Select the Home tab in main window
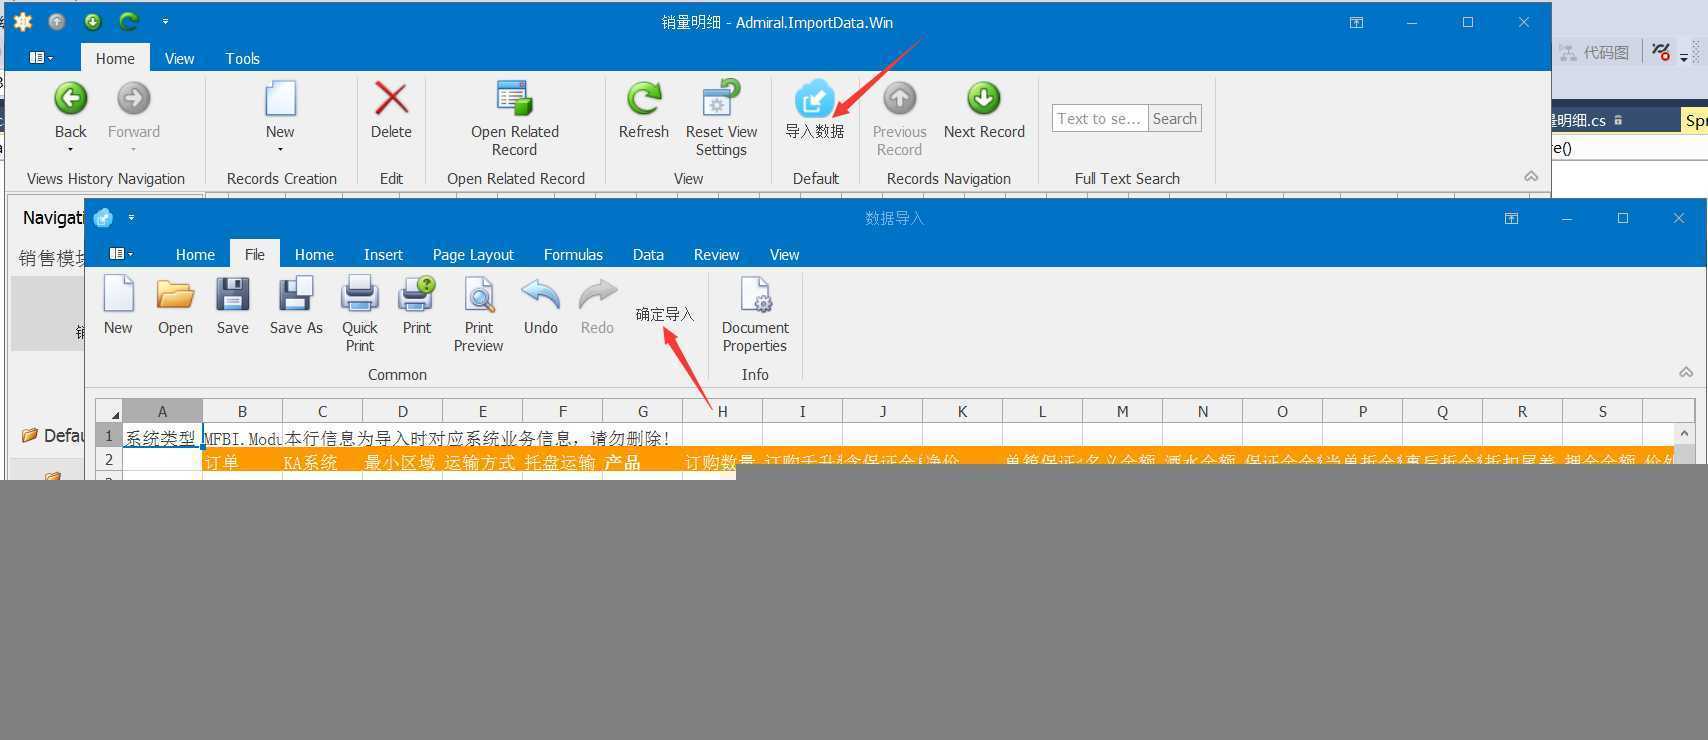 coord(115,58)
